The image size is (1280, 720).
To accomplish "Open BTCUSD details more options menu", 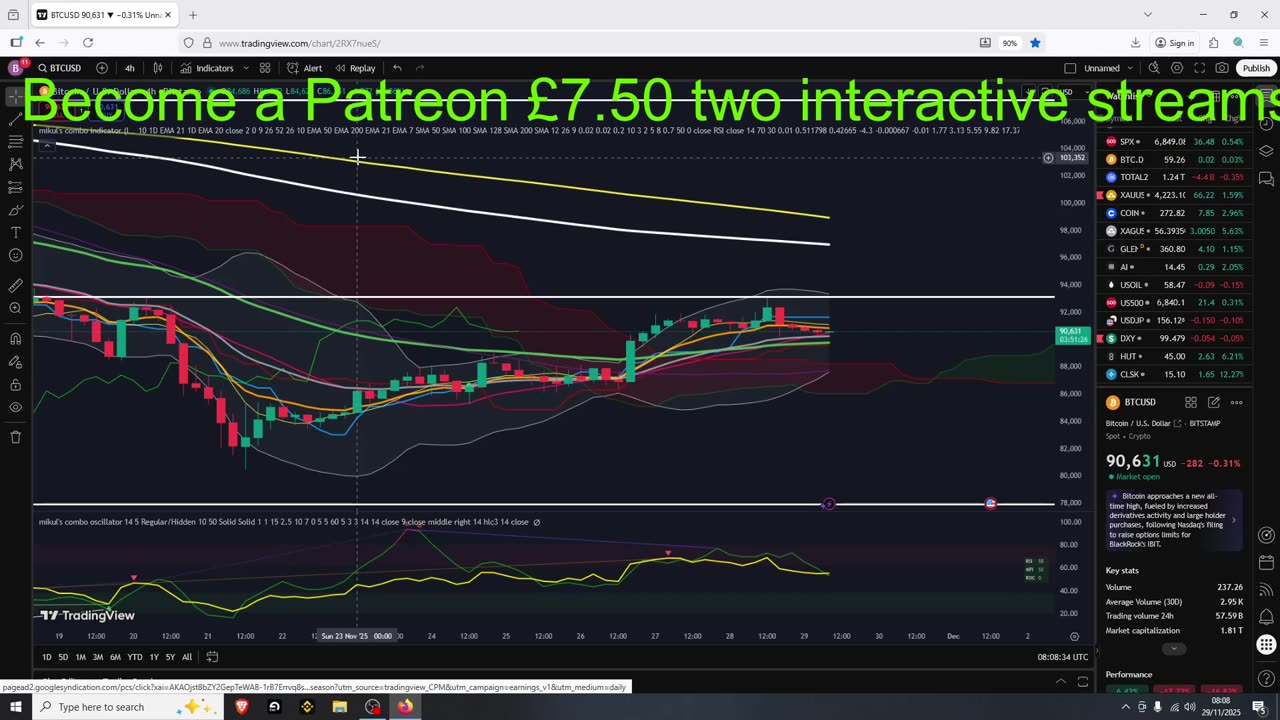I will click(x=1237, y=402).
